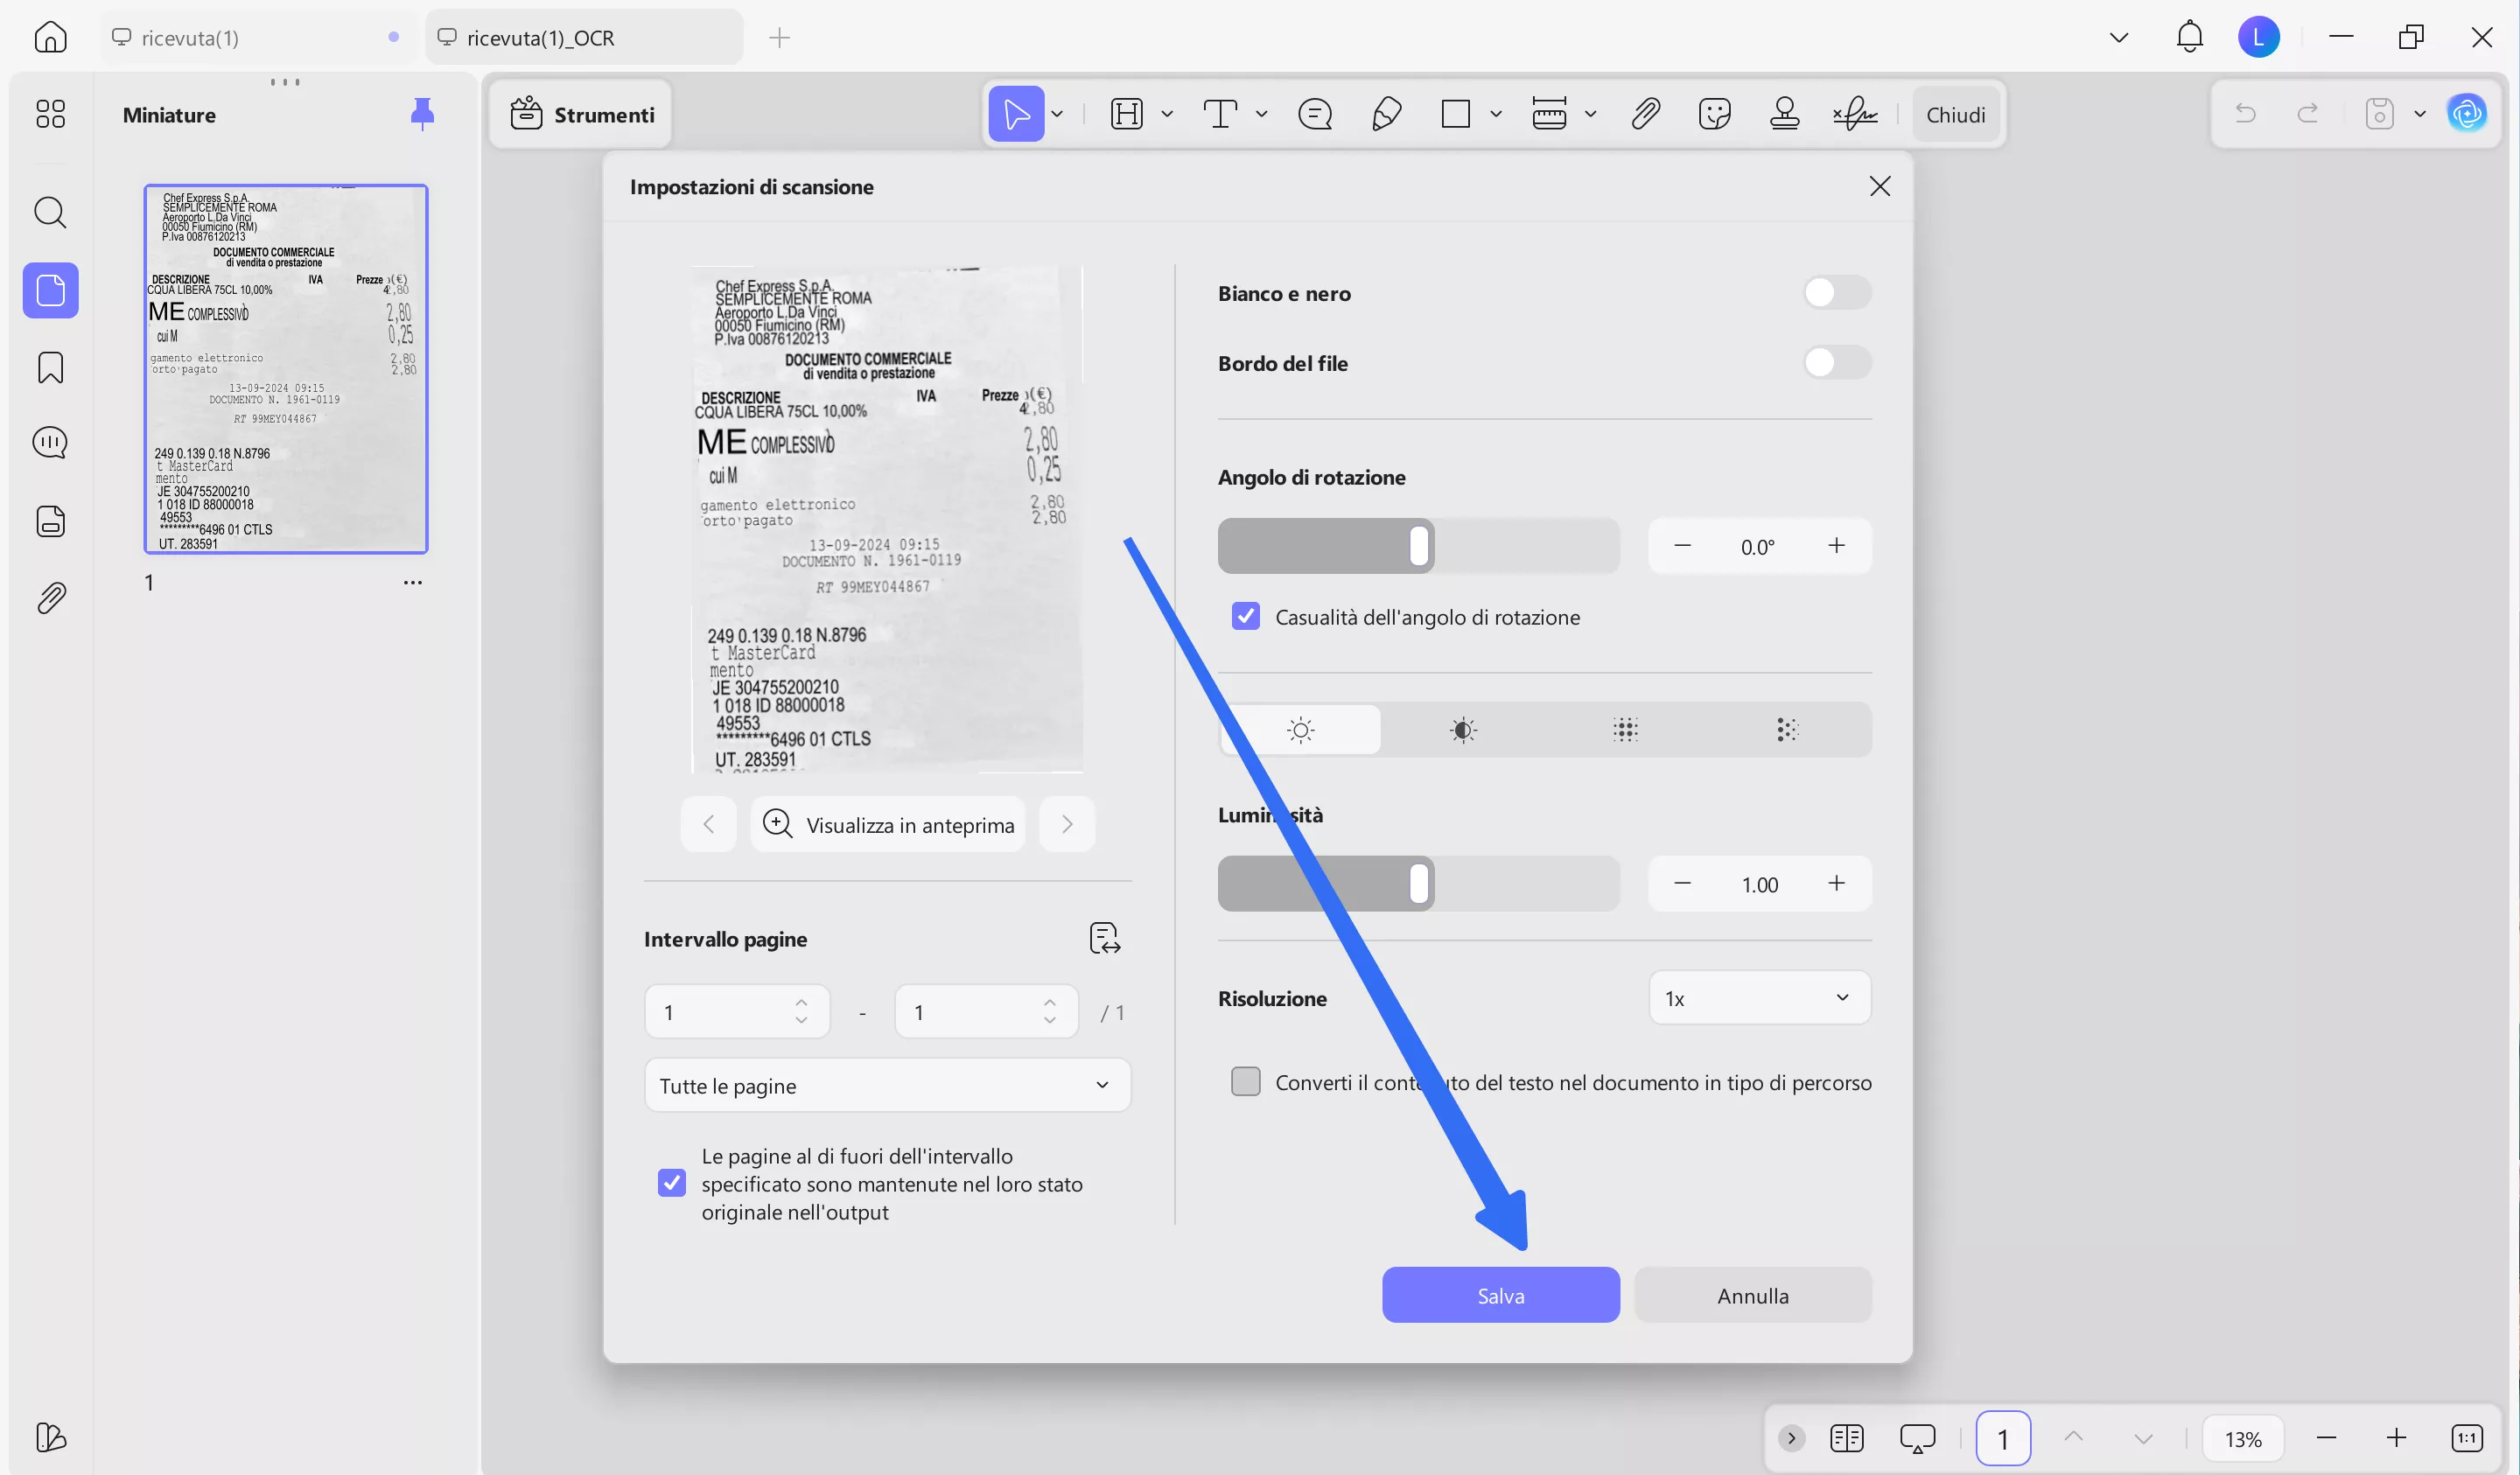Click the Luminosità slider handle
This screenshot has width=2520, height=1475.
(1418, 884)
